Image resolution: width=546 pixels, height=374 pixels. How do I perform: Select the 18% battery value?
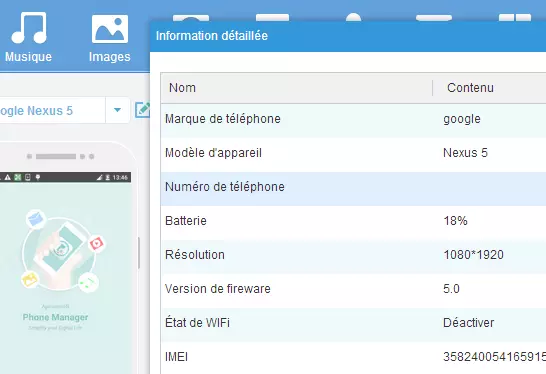click(455, 221)
